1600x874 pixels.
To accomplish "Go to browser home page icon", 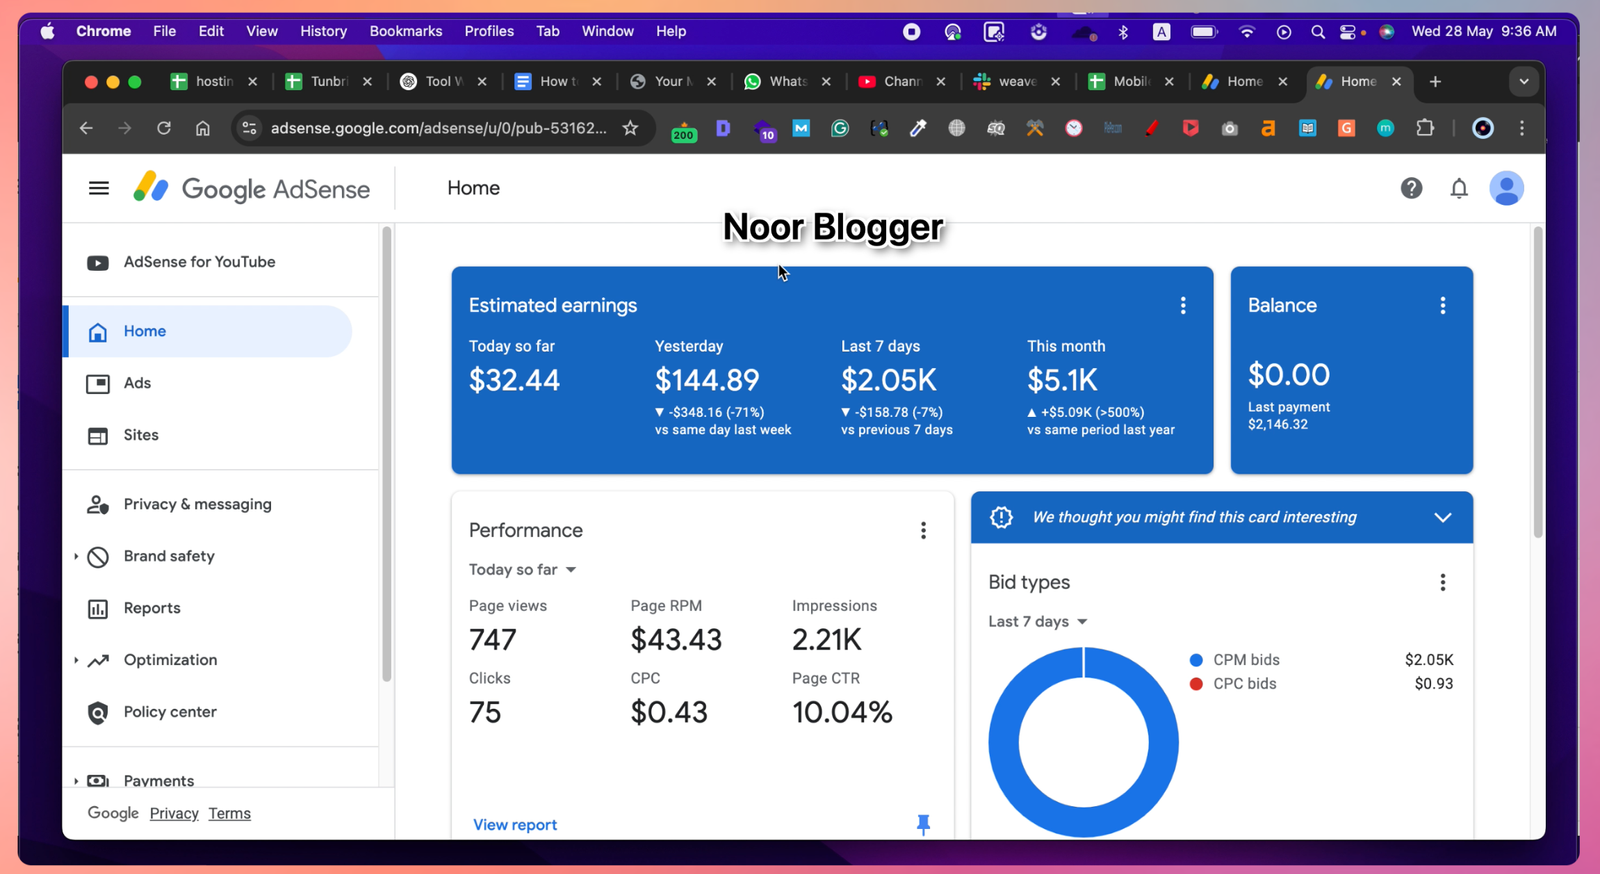I will tap(203, 128).
